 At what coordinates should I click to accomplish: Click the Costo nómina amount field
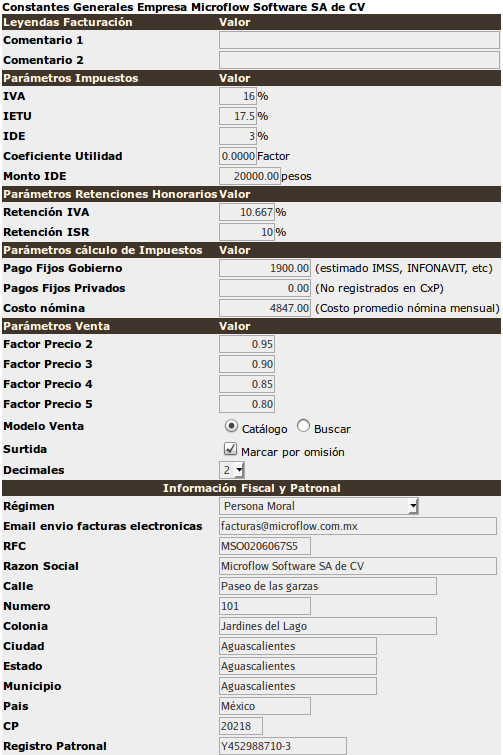[265, 308]
